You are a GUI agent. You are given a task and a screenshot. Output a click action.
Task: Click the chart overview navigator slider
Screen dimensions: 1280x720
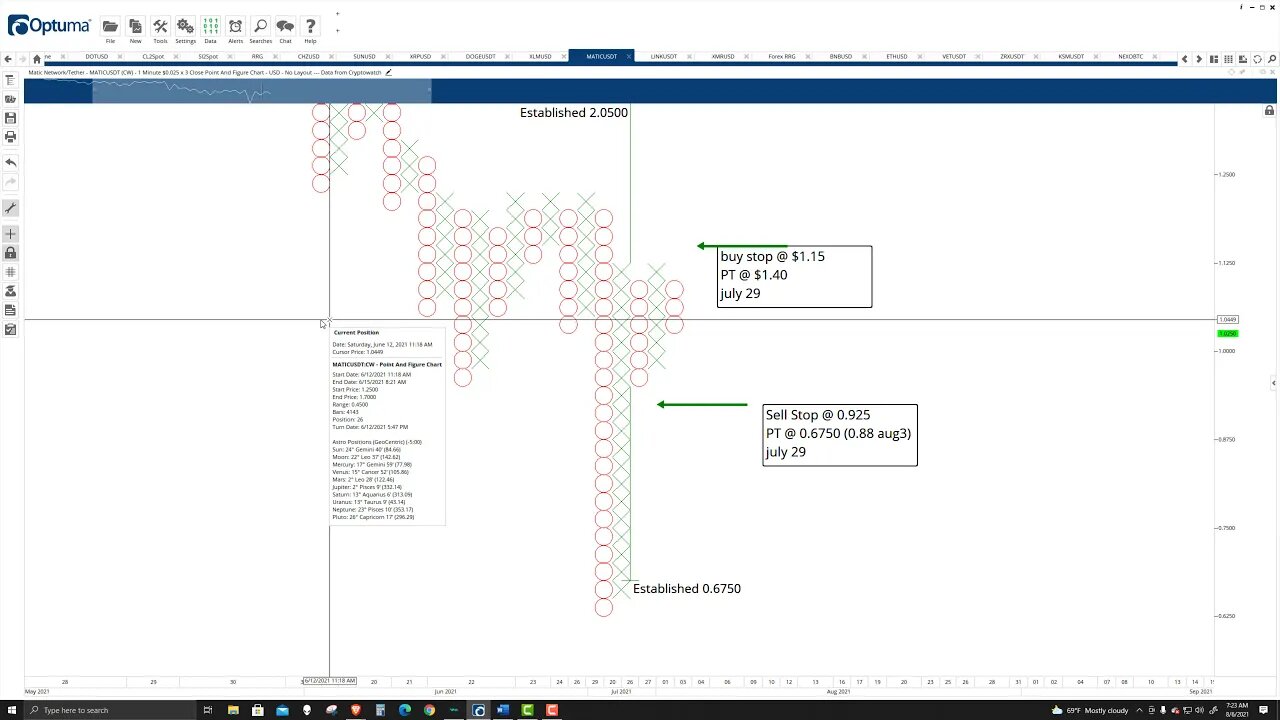click(262, 92)
